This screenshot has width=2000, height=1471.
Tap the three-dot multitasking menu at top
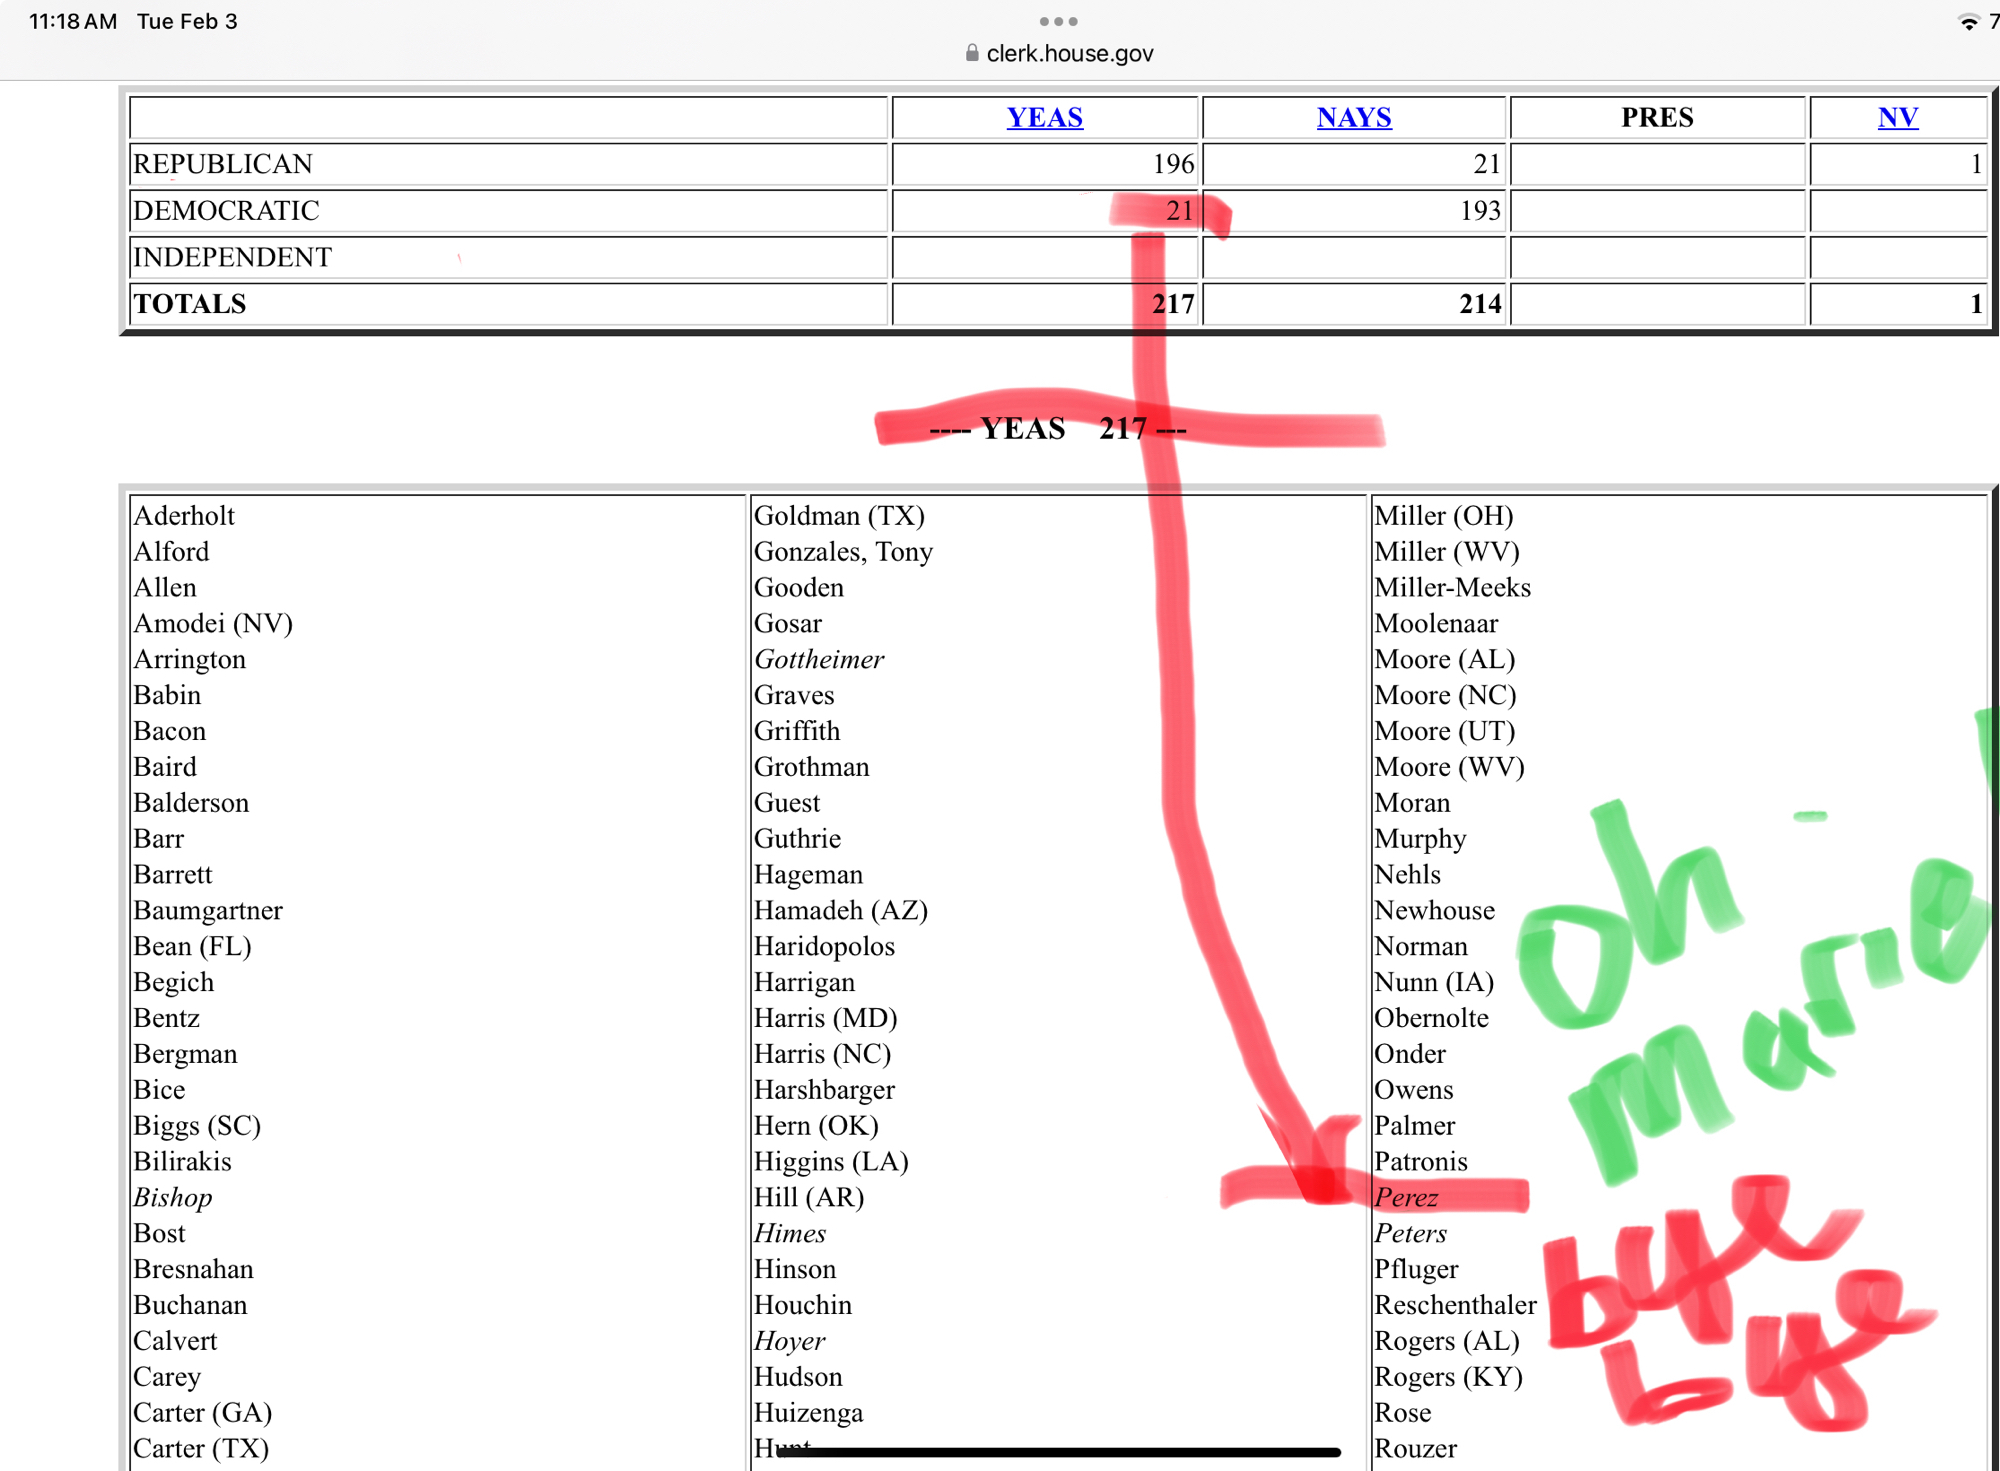pos(1058,21)
